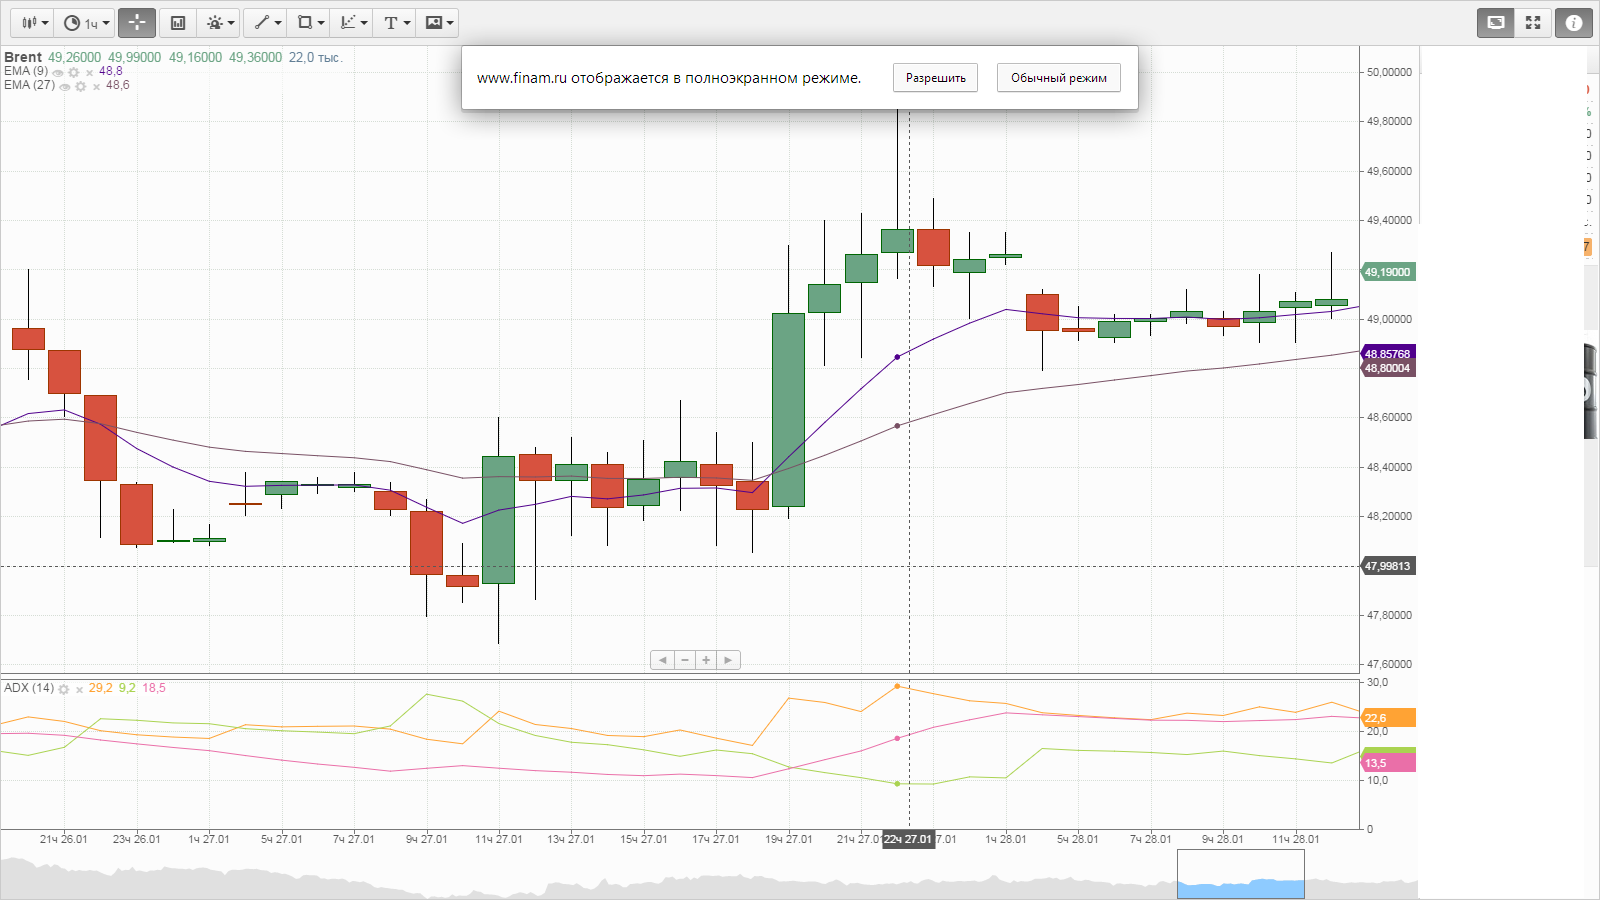
Task: Toggle EMA (27) visibility eye
Action: [65, 86]
